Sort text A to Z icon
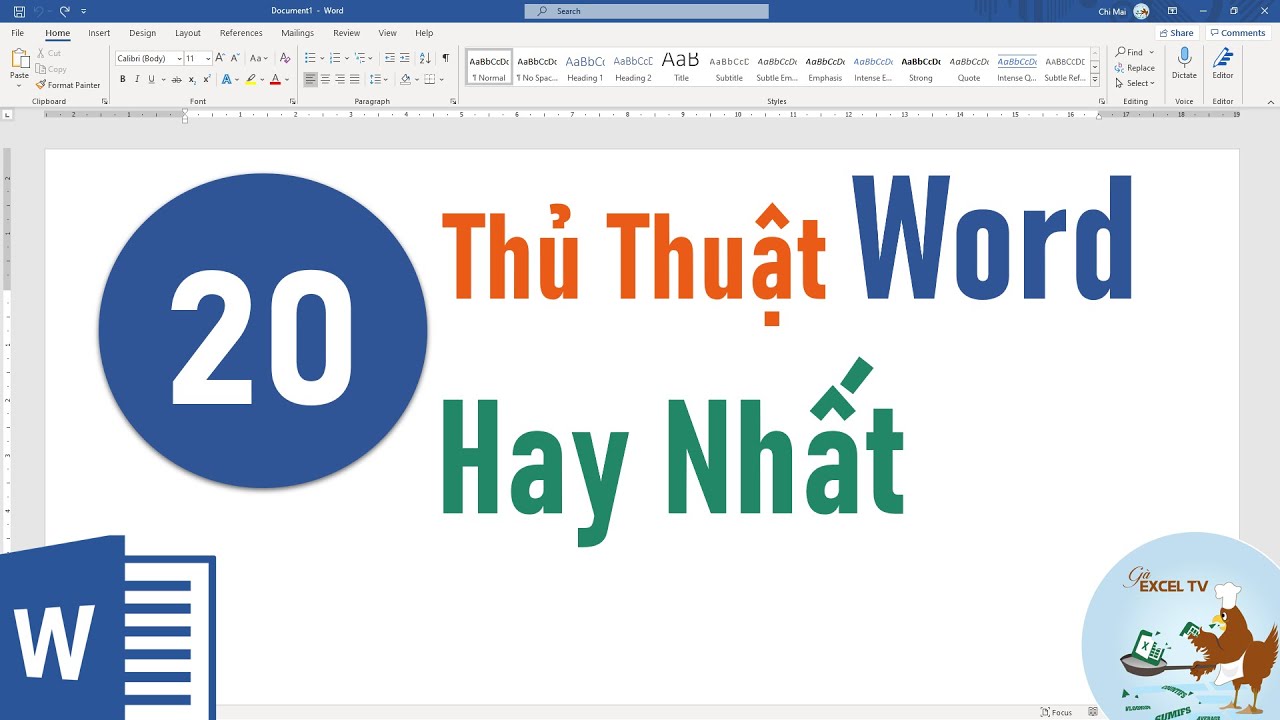This screenshot has height=720, width=1280. (x=425, y=58)
